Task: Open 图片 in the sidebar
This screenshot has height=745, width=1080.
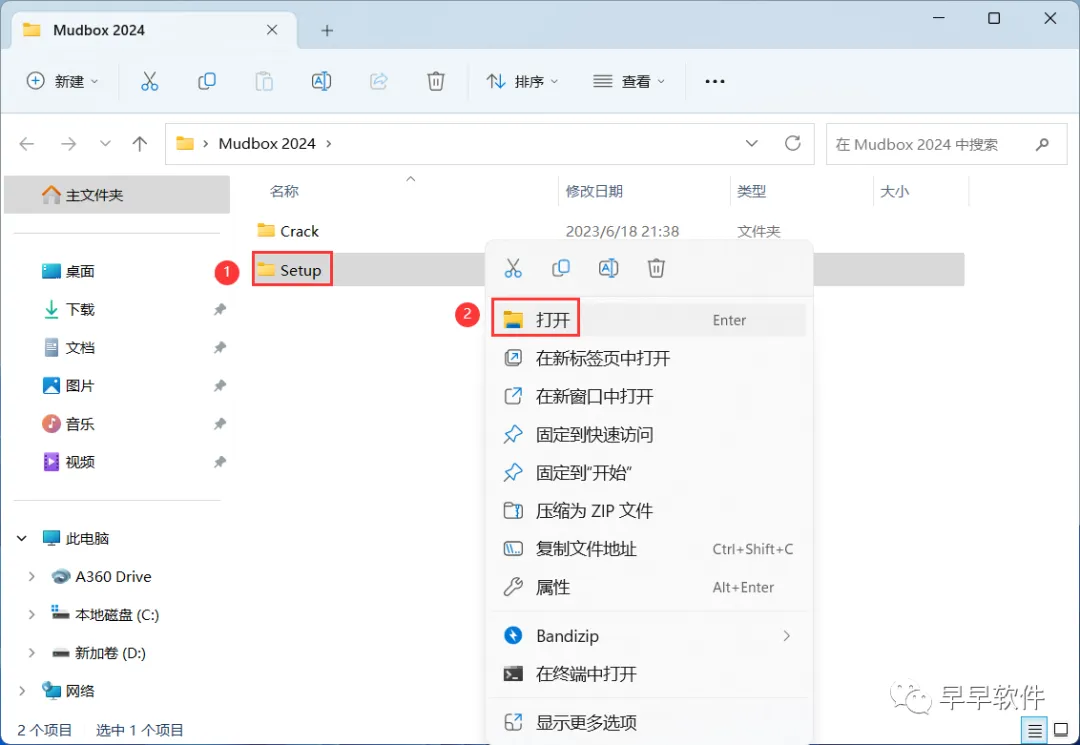Action: (68, 386)
